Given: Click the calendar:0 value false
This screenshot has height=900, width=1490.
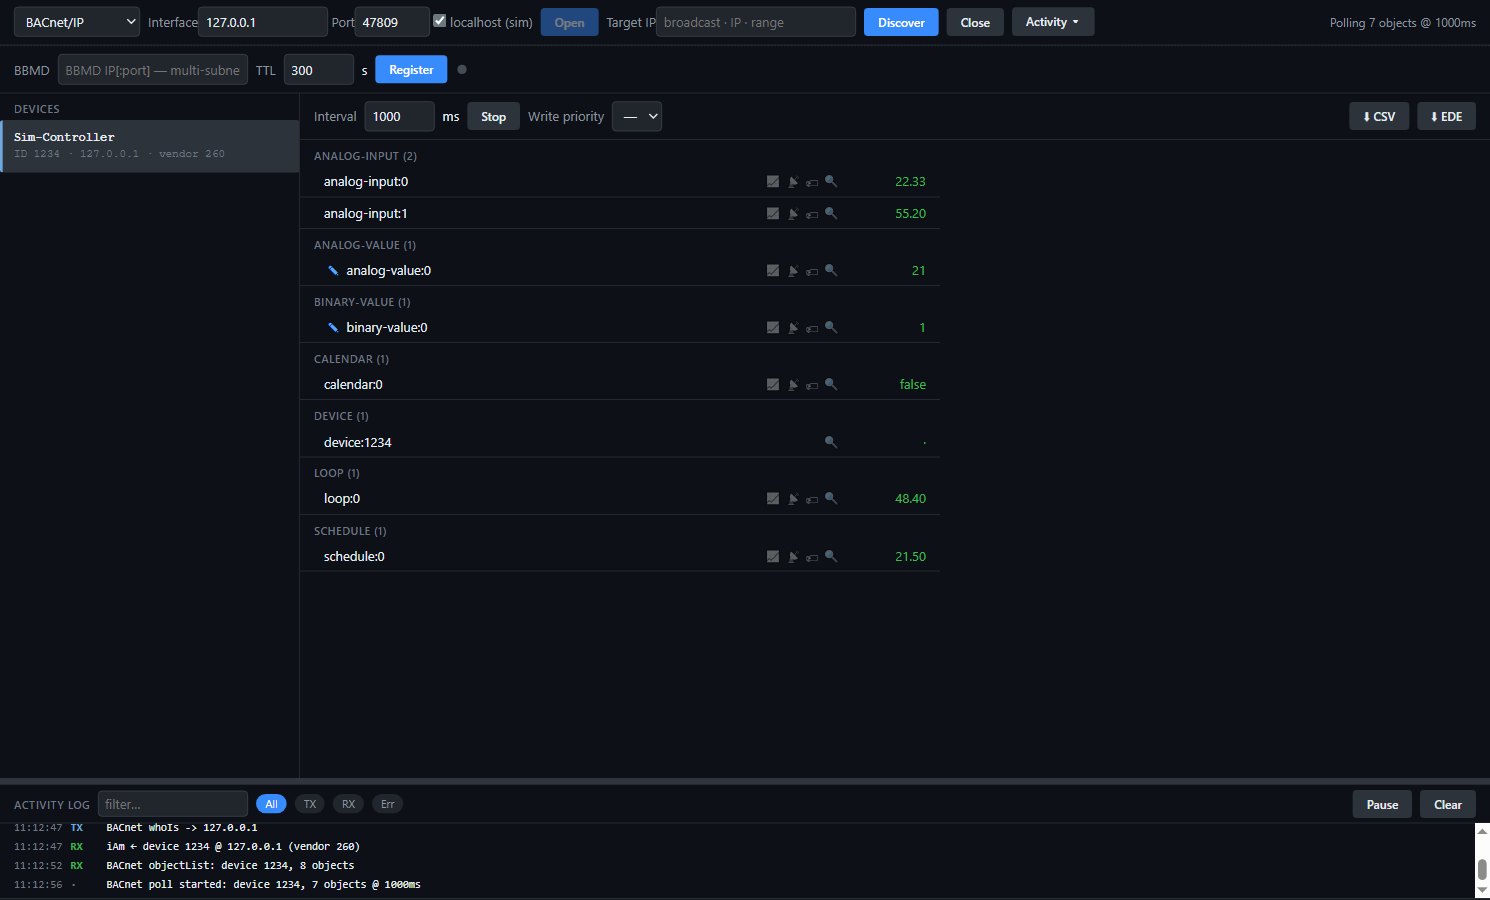Looking at the screenshot, I should tap(913, 385).
